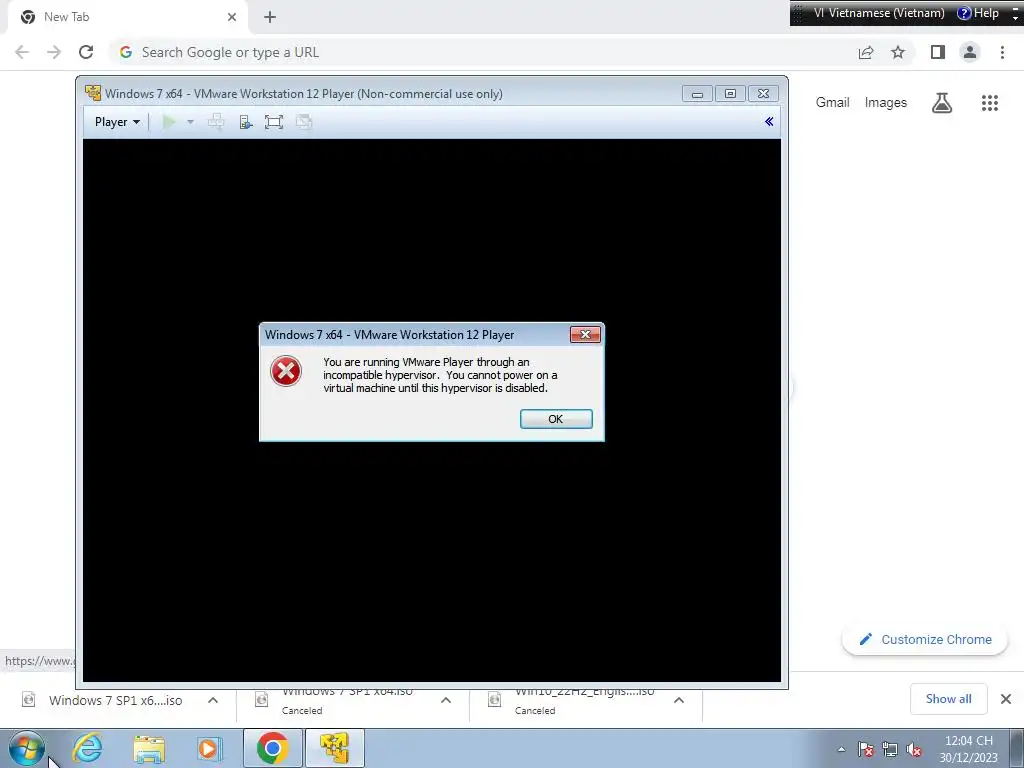The image size is (1024, 768).
Task: Go forward with Chrome forward arrow
Action: coord(54,52)
